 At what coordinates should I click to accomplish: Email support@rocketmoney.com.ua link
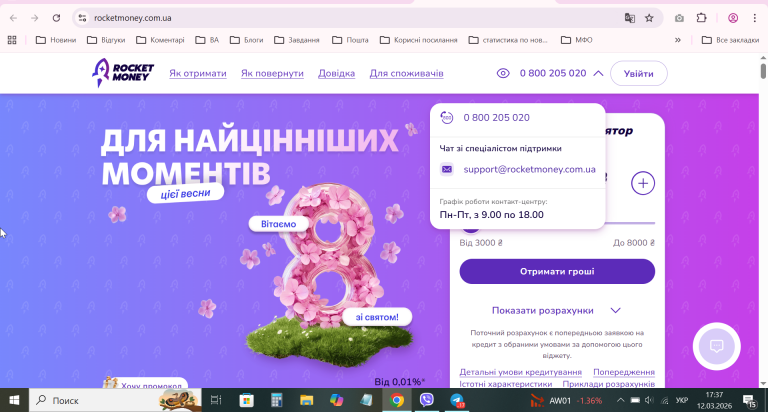[529, 170]
